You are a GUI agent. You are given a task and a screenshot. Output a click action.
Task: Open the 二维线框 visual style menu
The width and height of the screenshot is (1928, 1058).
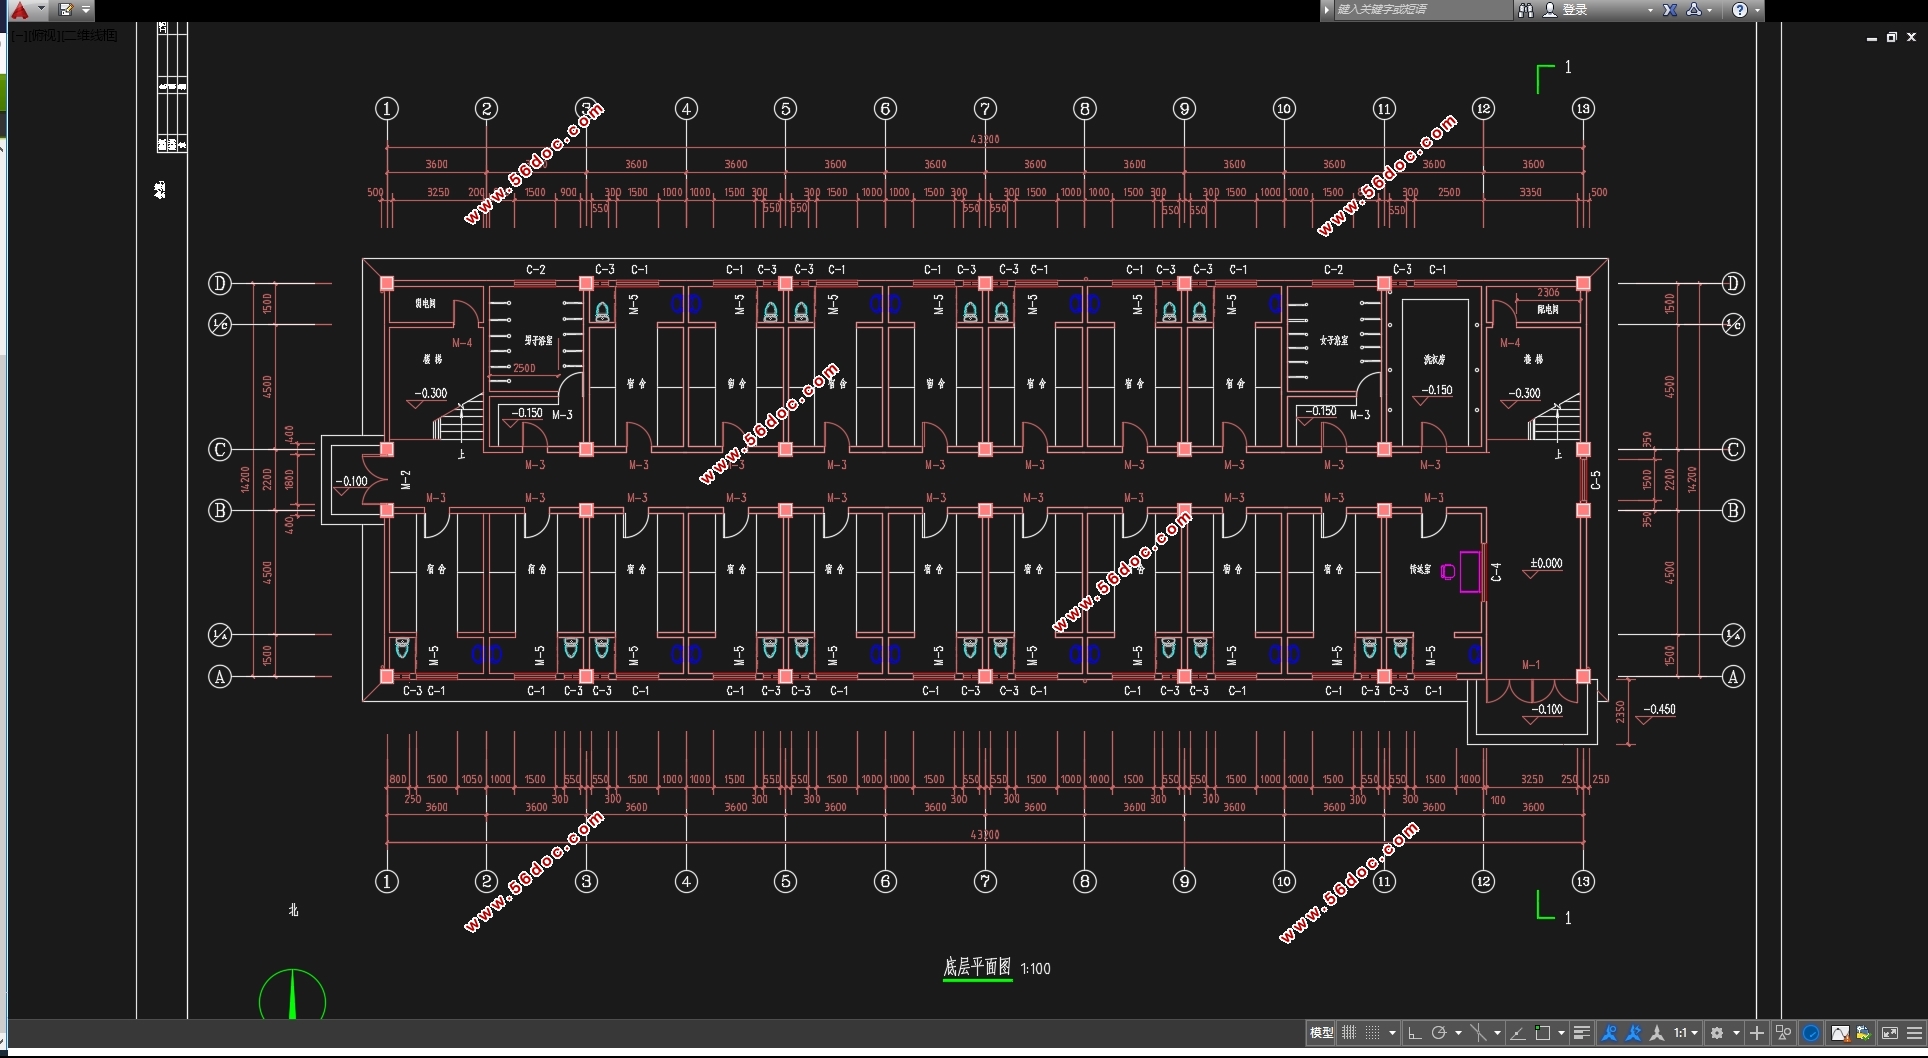point(90,35)
